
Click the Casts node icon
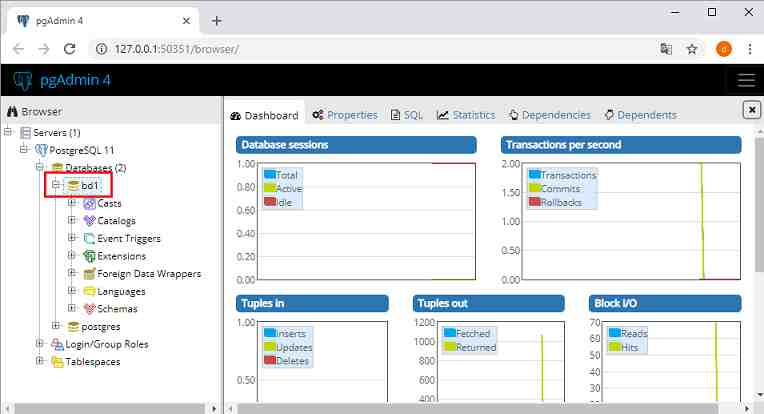tap(89, 203)
